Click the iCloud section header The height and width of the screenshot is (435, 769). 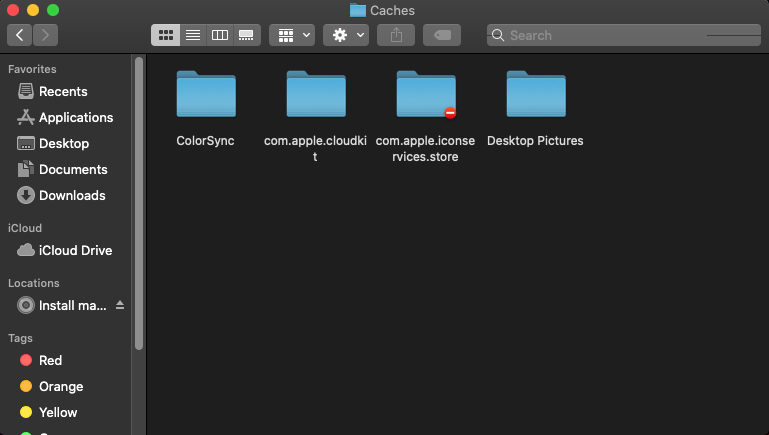click(25, 228)
